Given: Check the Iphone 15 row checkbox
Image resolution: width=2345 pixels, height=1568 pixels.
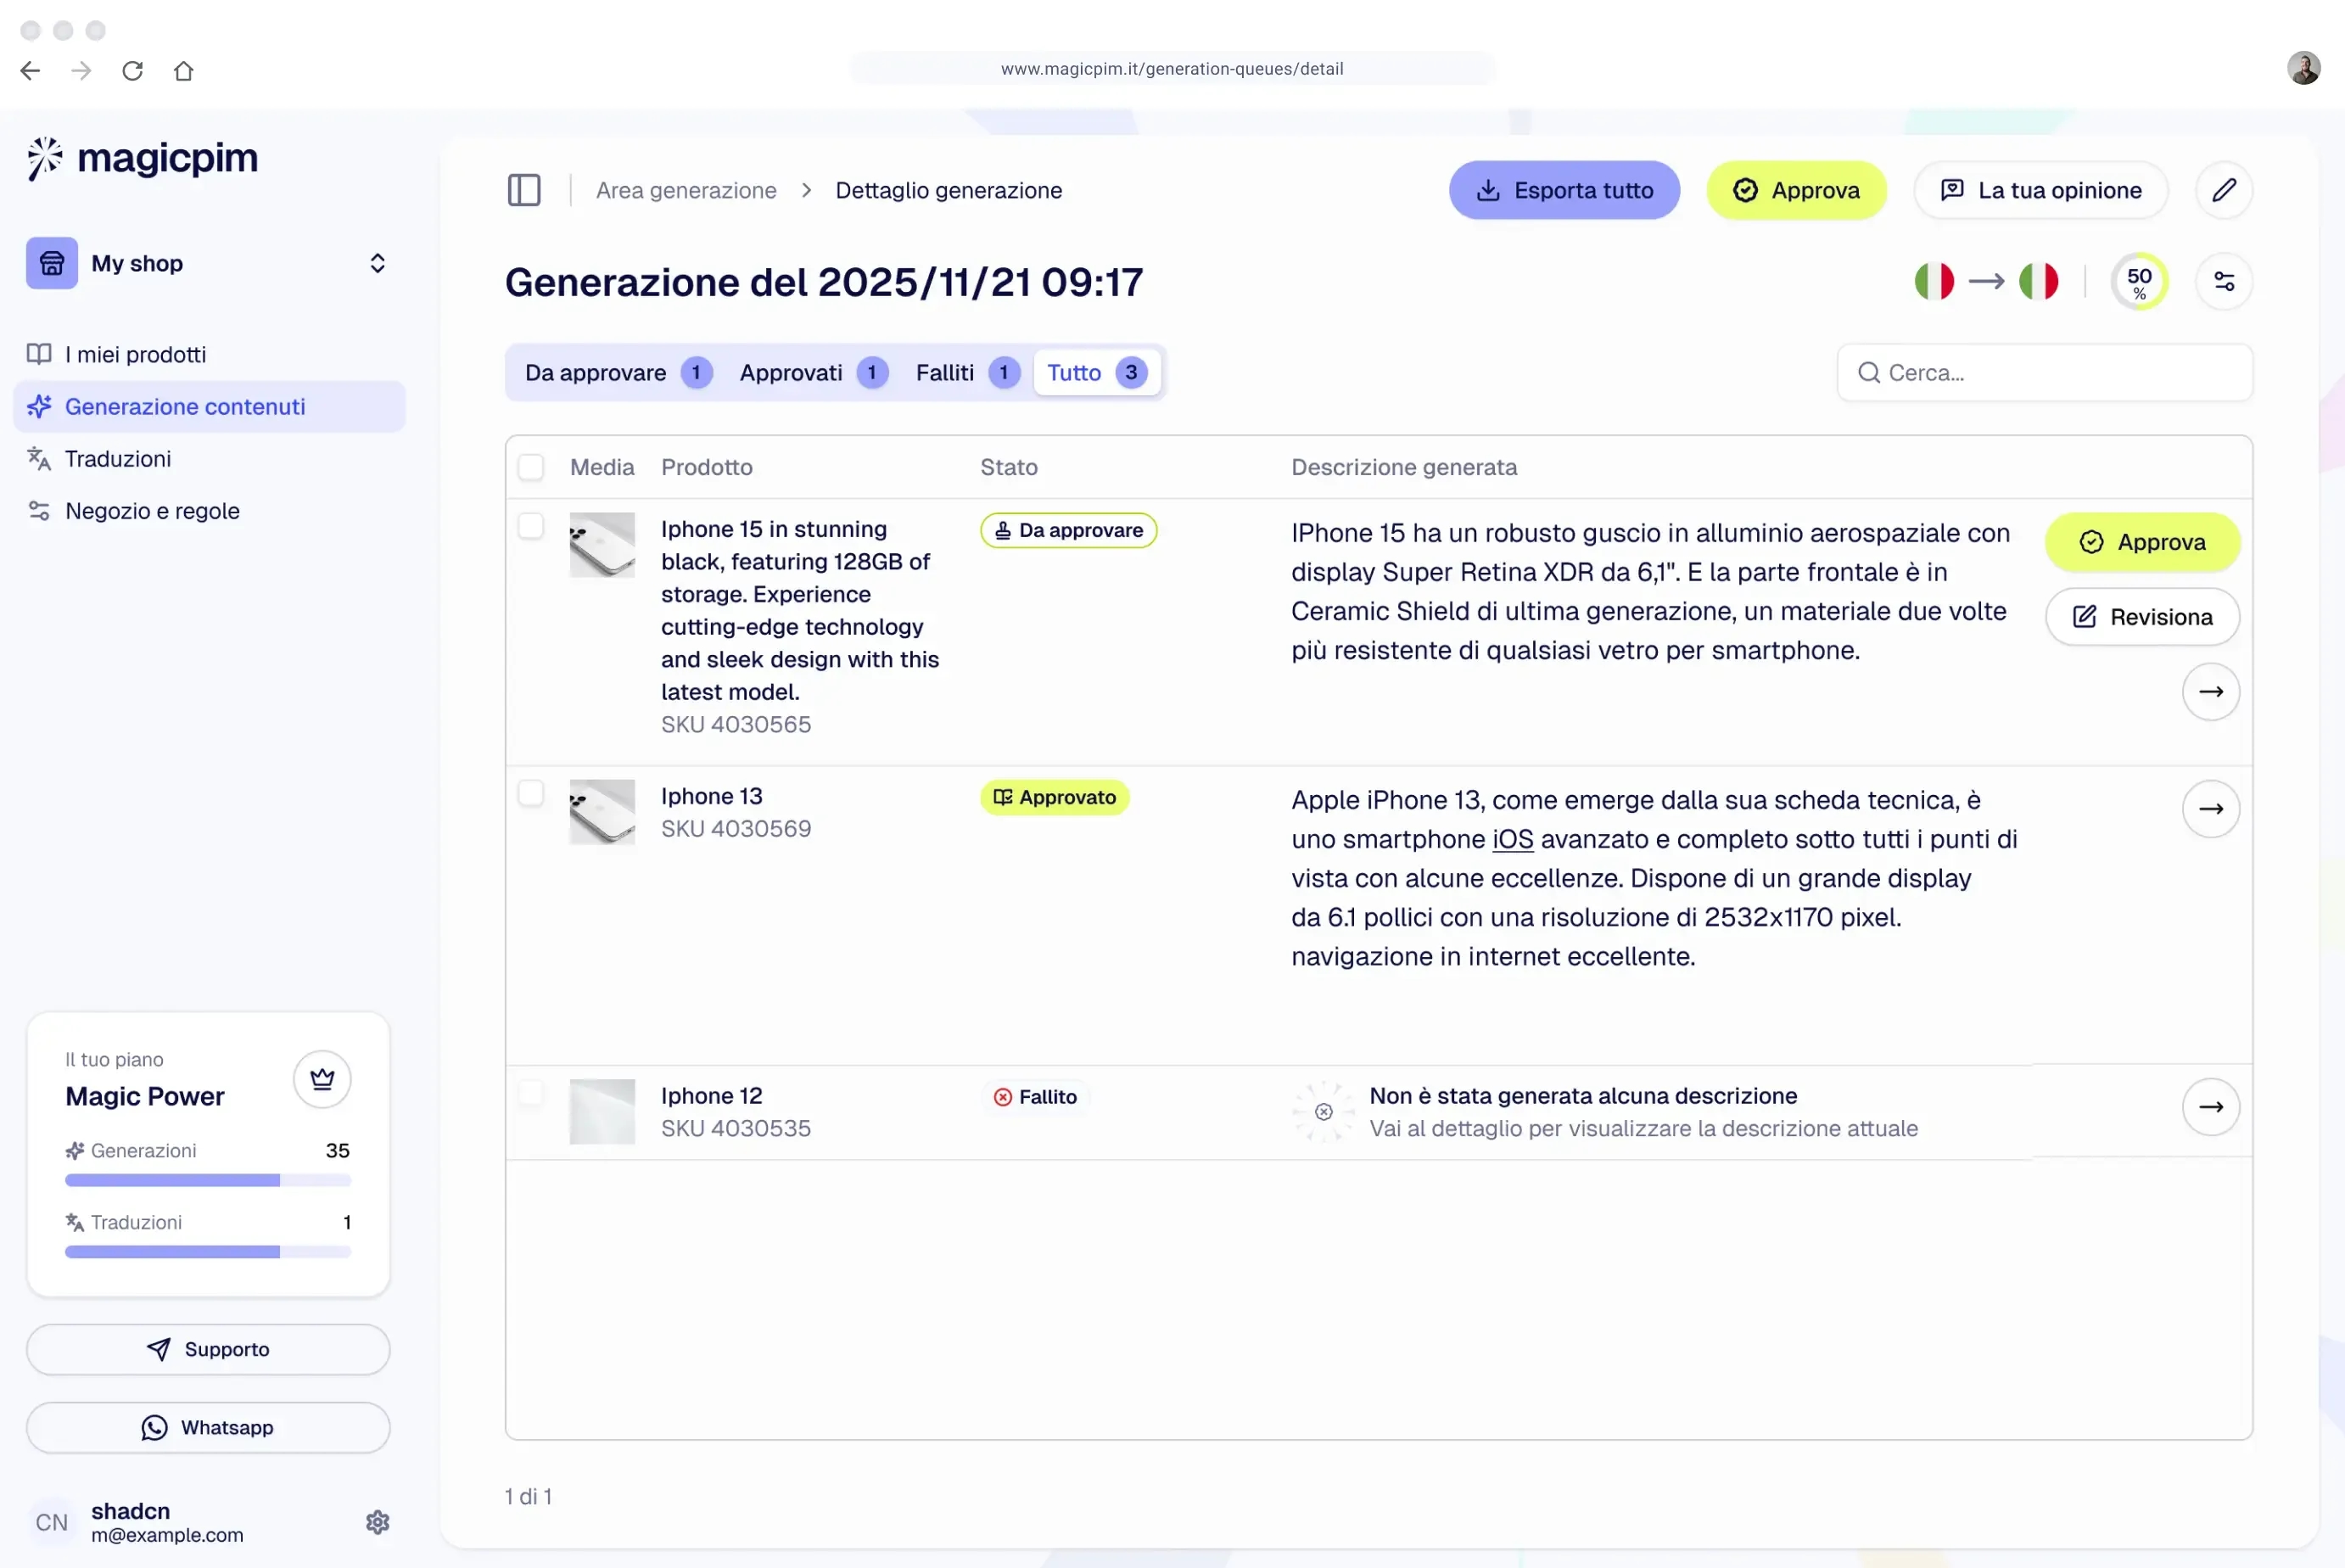Looking at the screenshot, I should click(531, 527).
